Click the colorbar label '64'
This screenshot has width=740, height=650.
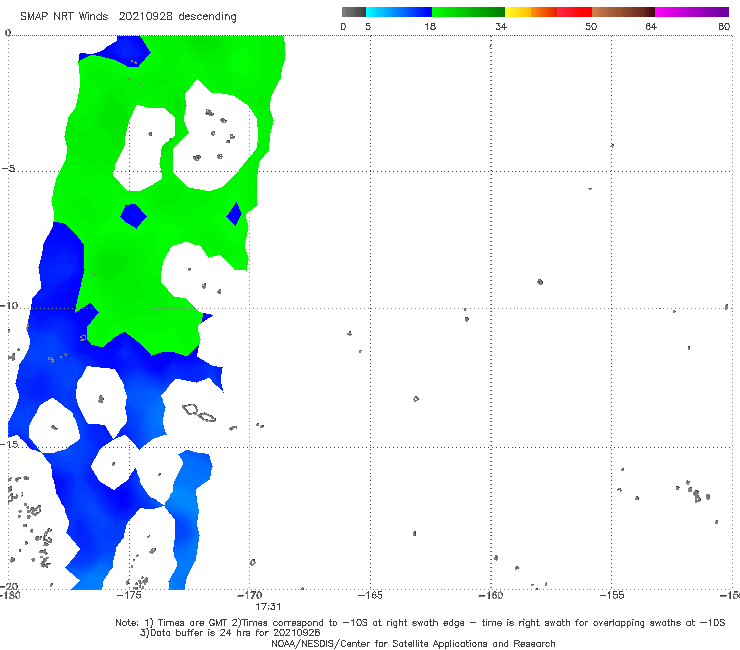(x=651, y=27)
